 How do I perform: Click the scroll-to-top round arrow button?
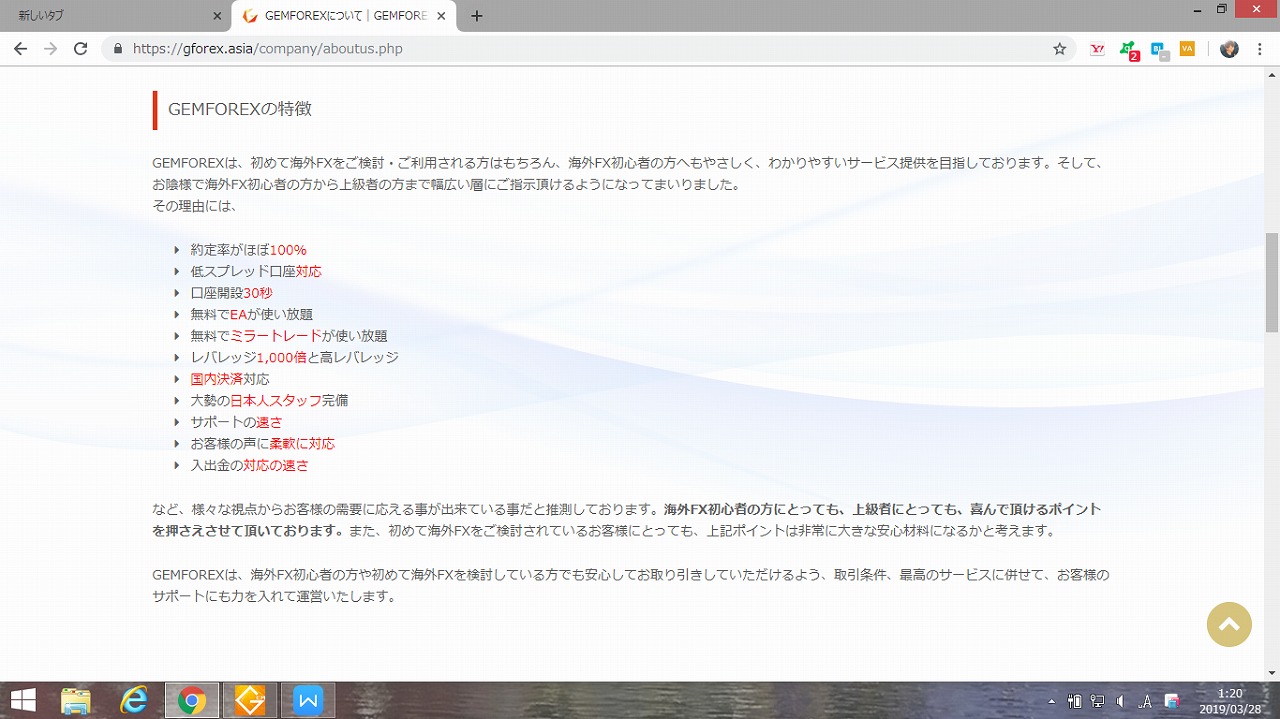point(1229,625)
